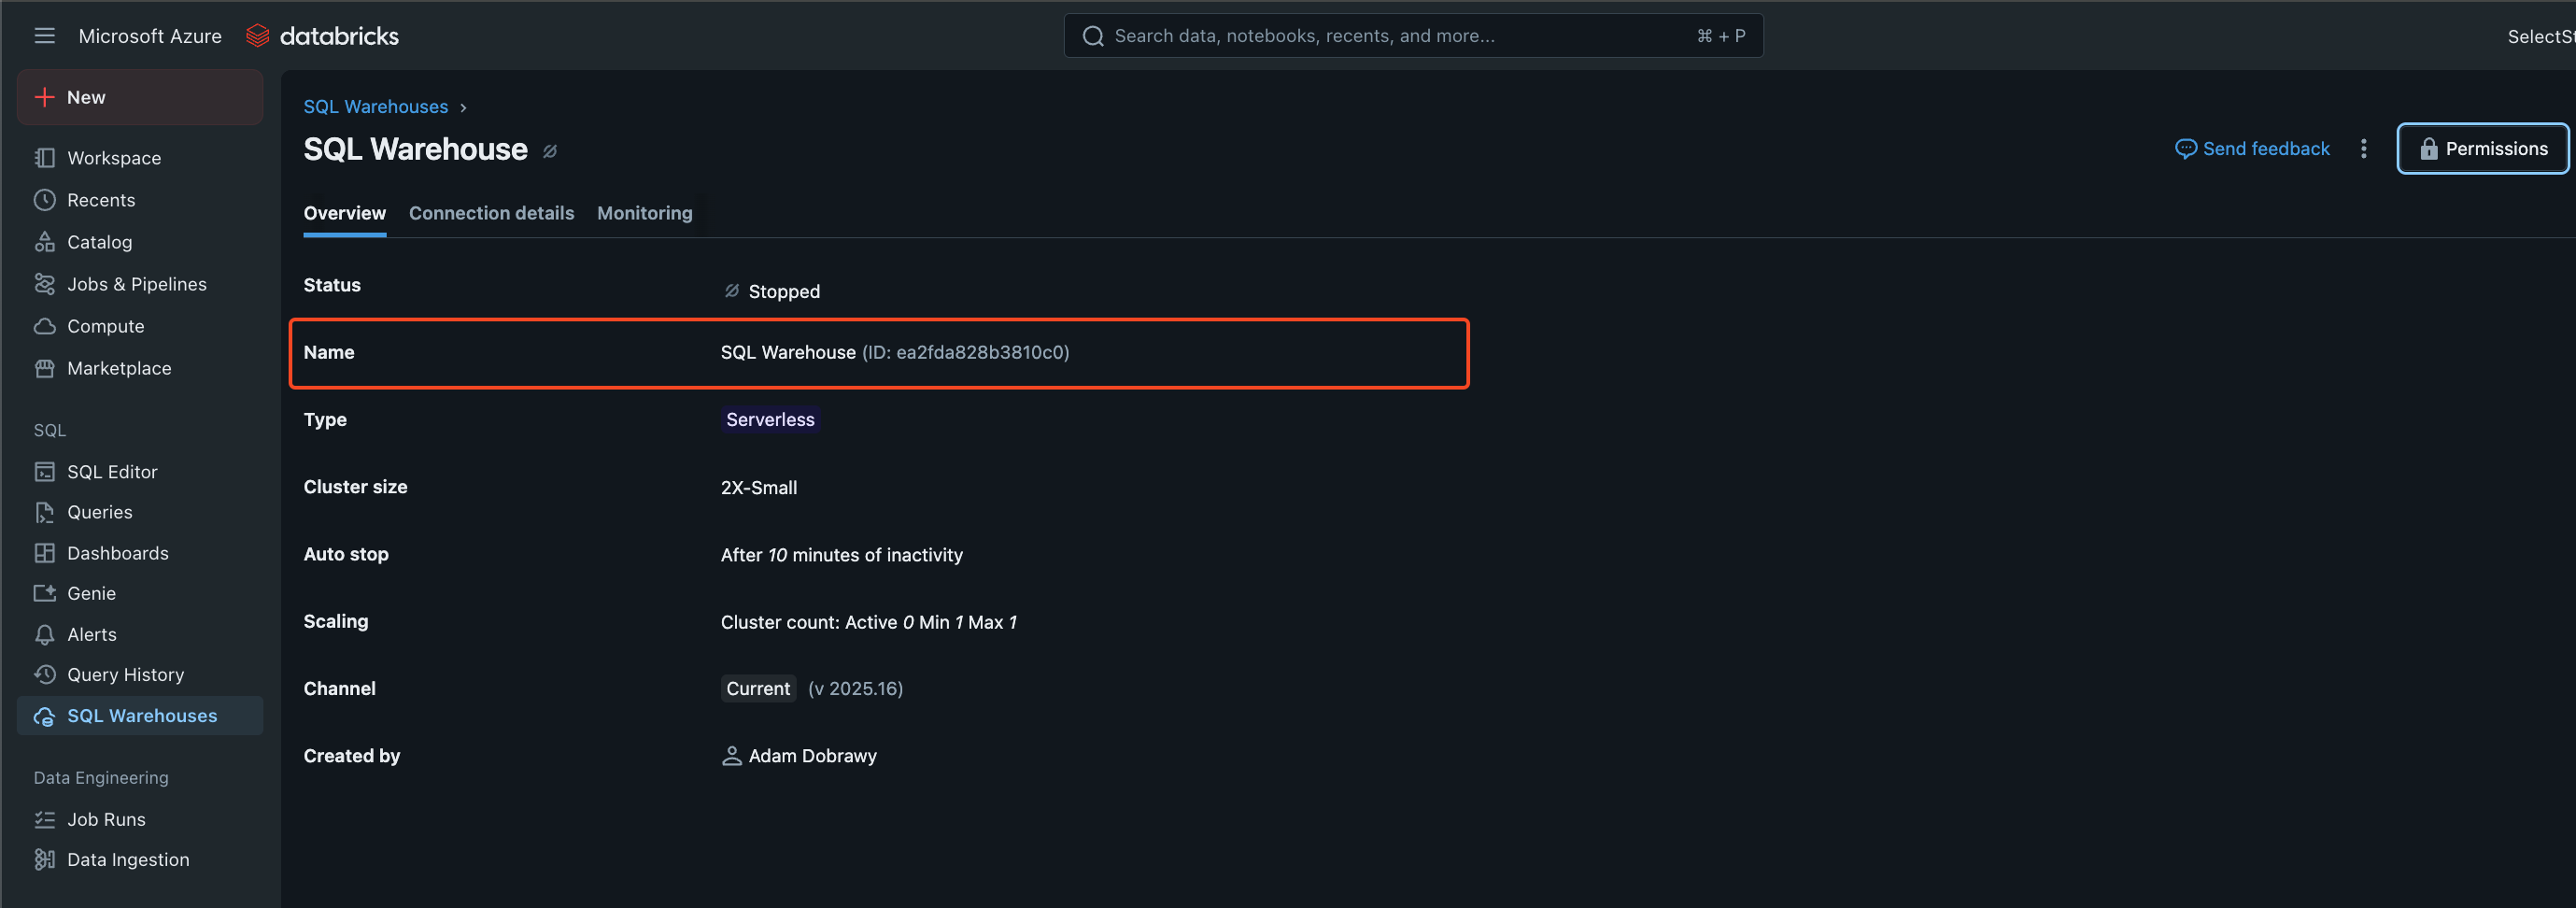
Task: Click the Queries file icon
Action: click(44, 512)
